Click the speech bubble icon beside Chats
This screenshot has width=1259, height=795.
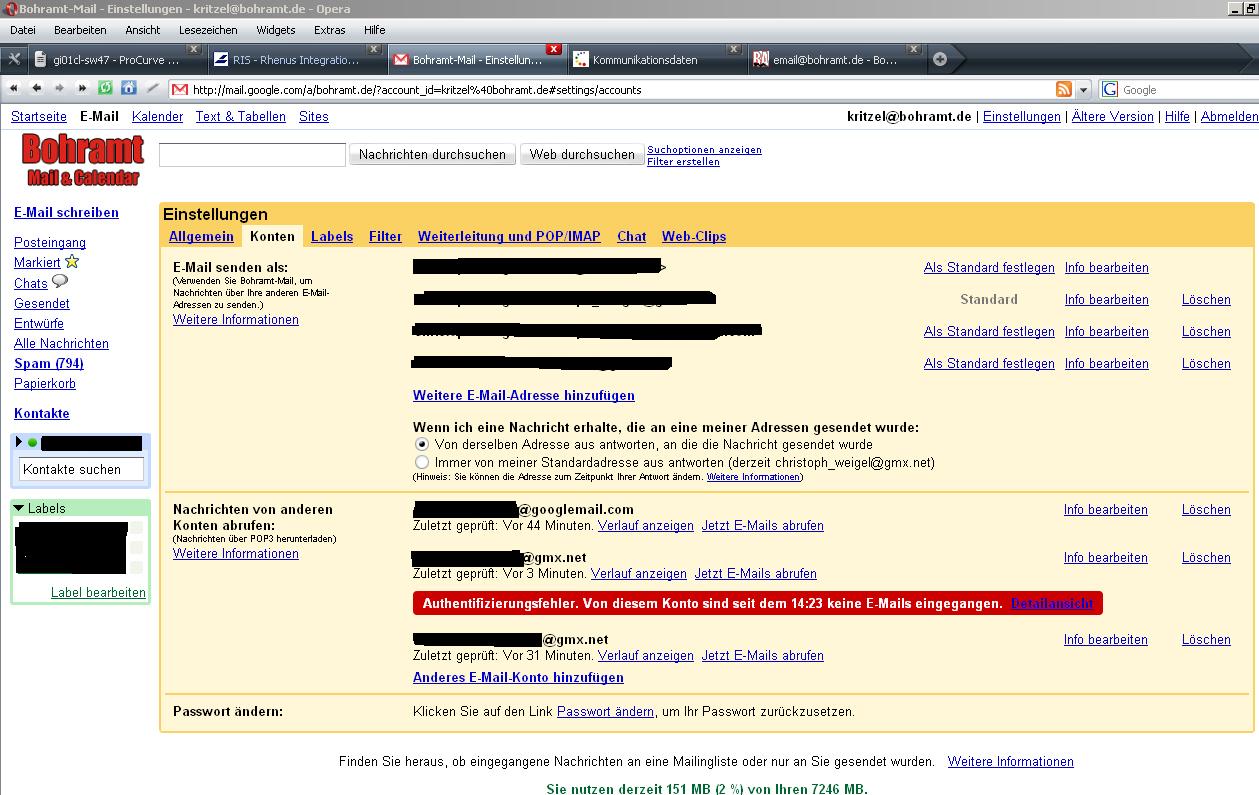point(60,282)
